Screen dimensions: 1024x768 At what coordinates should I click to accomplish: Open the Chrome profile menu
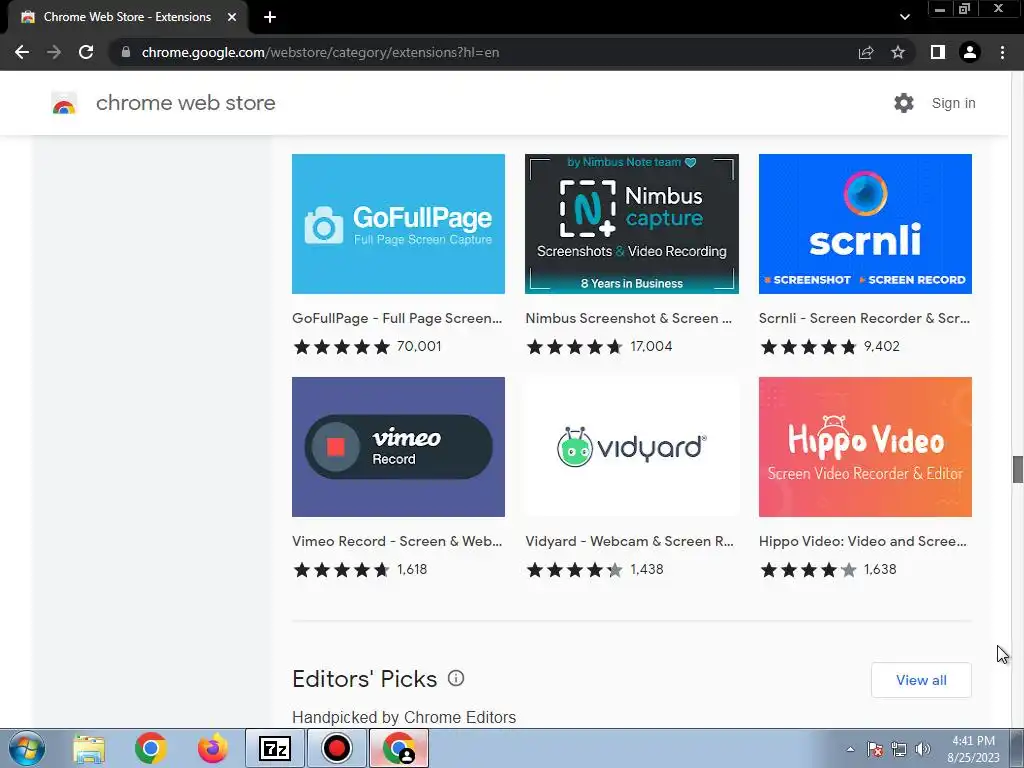(970, 52)
